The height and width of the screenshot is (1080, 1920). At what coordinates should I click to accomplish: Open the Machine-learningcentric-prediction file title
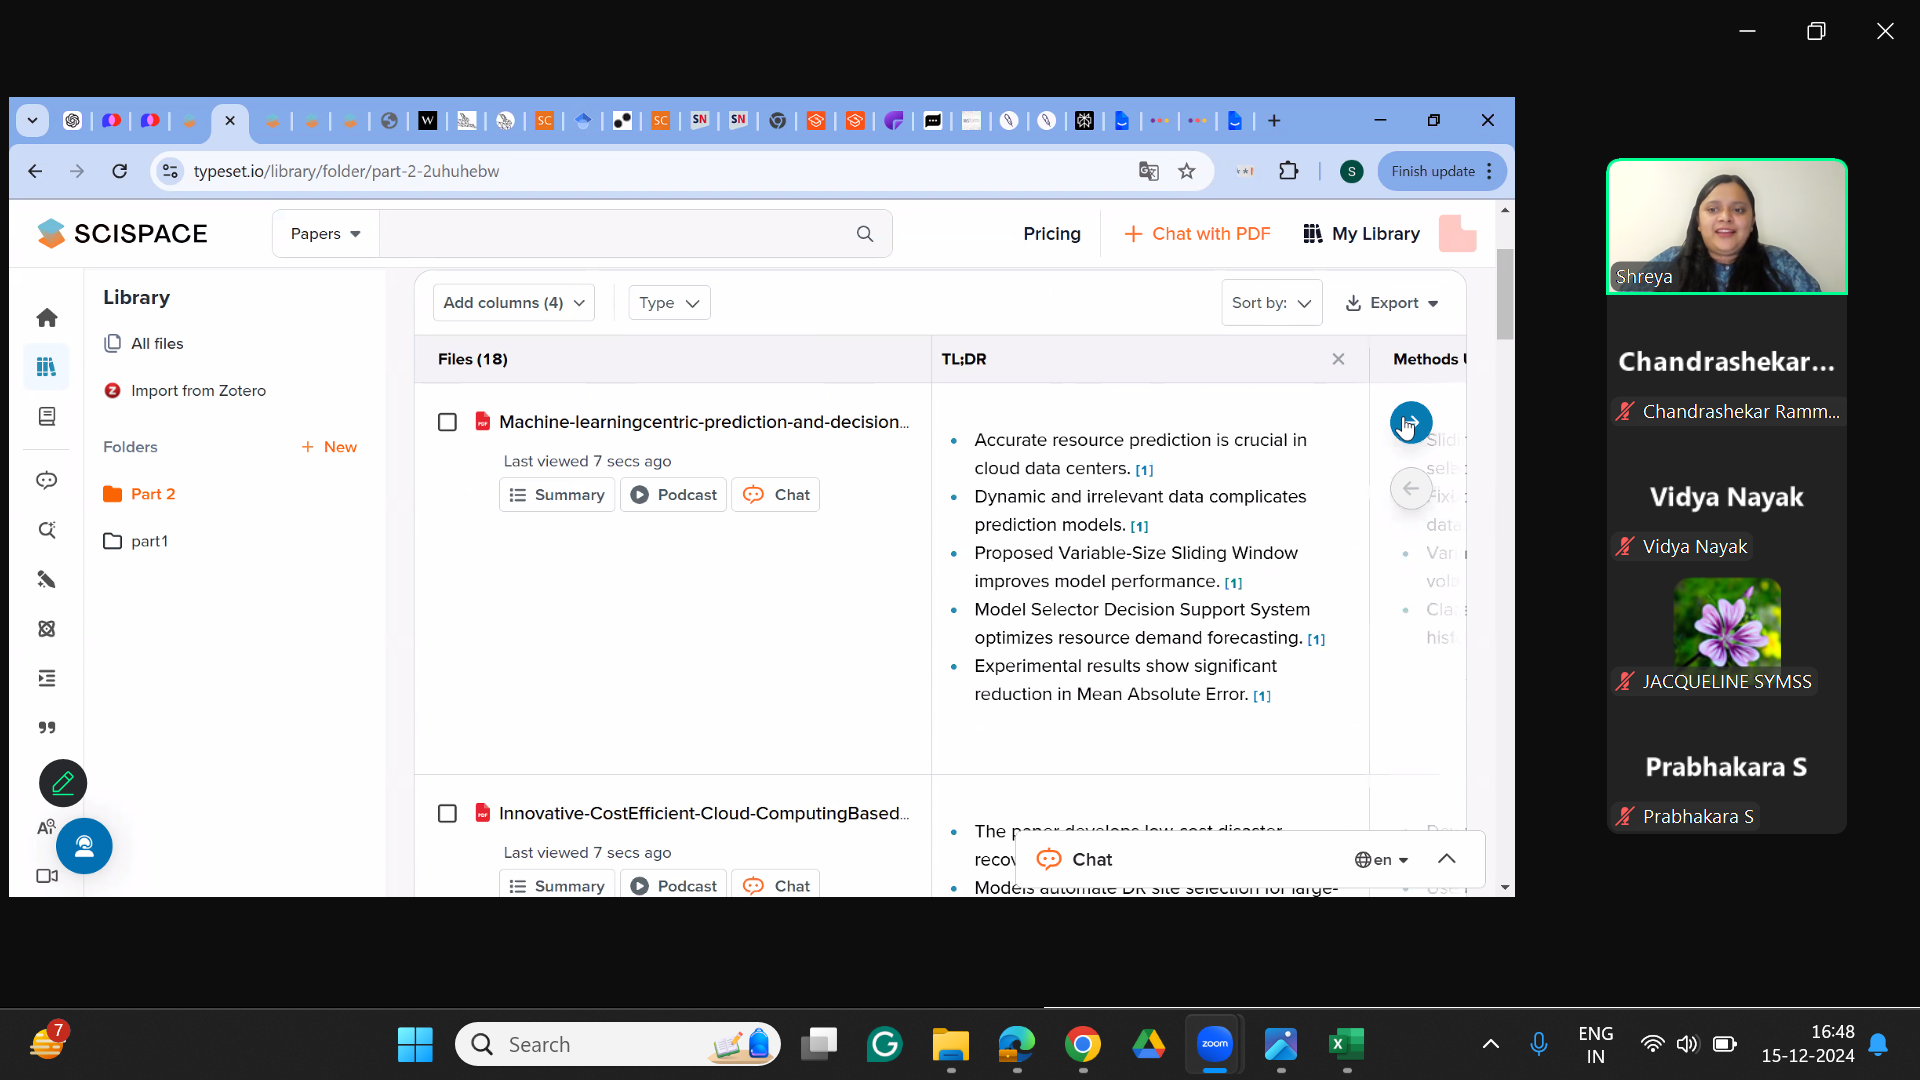tap(704, 422)
